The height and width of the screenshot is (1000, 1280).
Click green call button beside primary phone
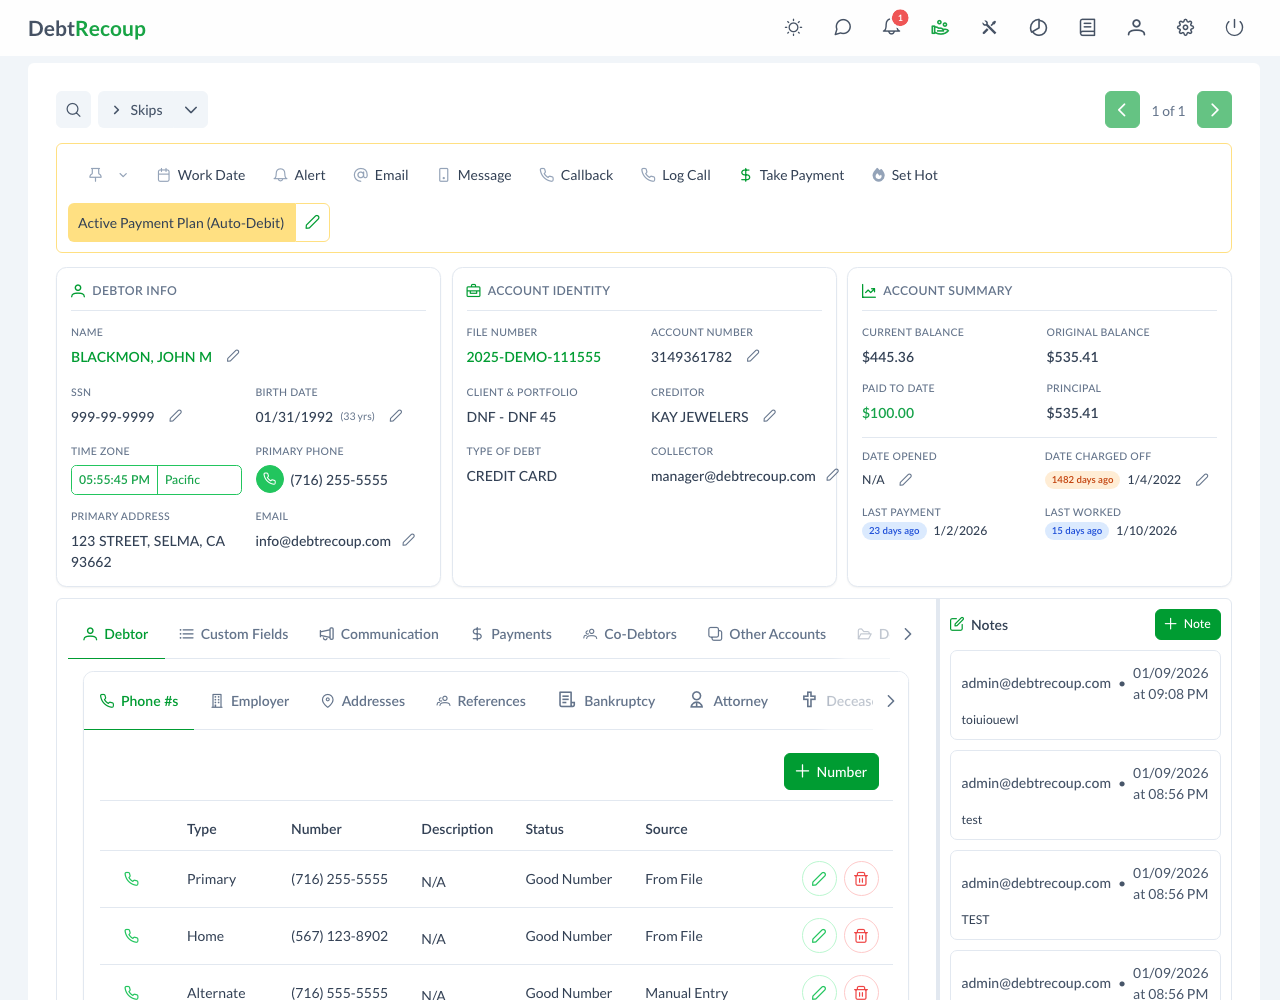(x=270, y=480)
